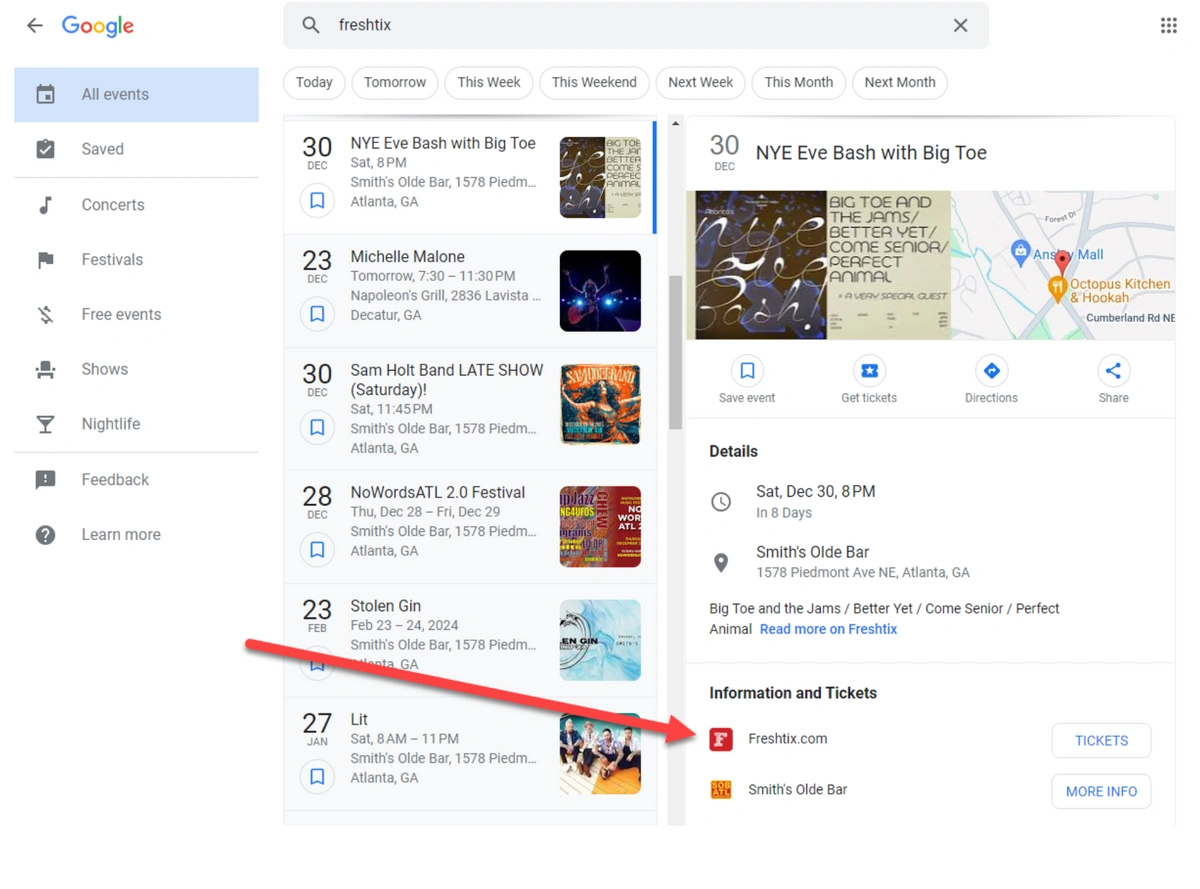
Task: Open NoWordsATL 2.0 Festival title
Action: (437, 493)
